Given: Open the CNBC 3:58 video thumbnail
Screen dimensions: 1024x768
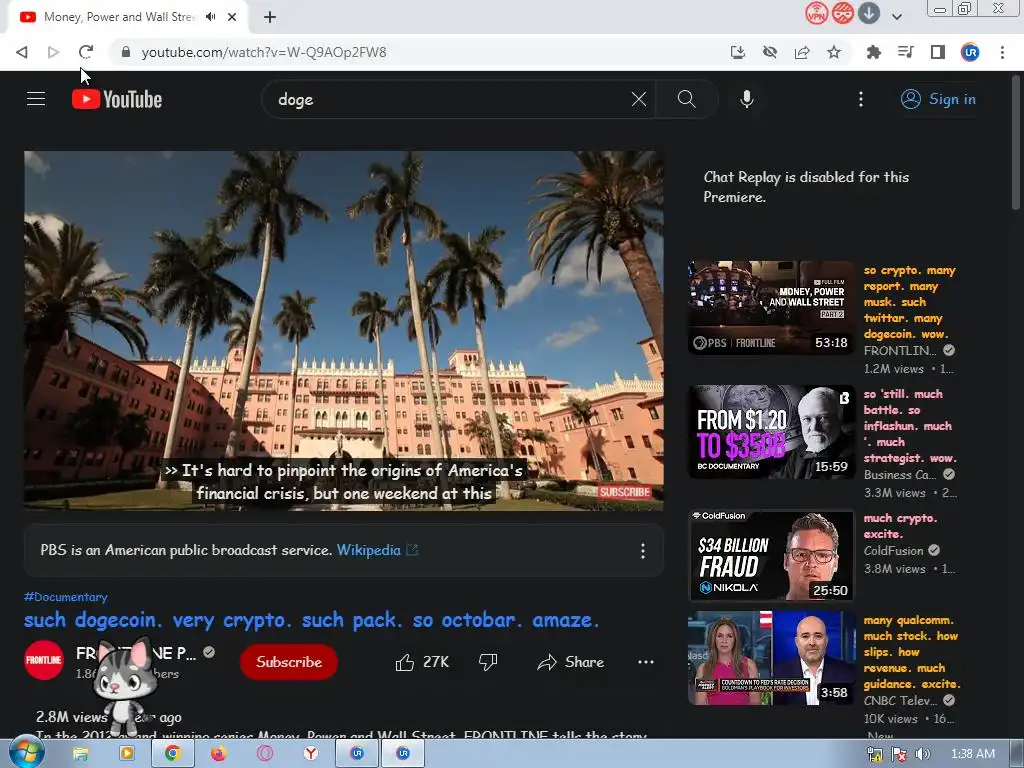Looking at the screenshot, I should click(771, 658).
